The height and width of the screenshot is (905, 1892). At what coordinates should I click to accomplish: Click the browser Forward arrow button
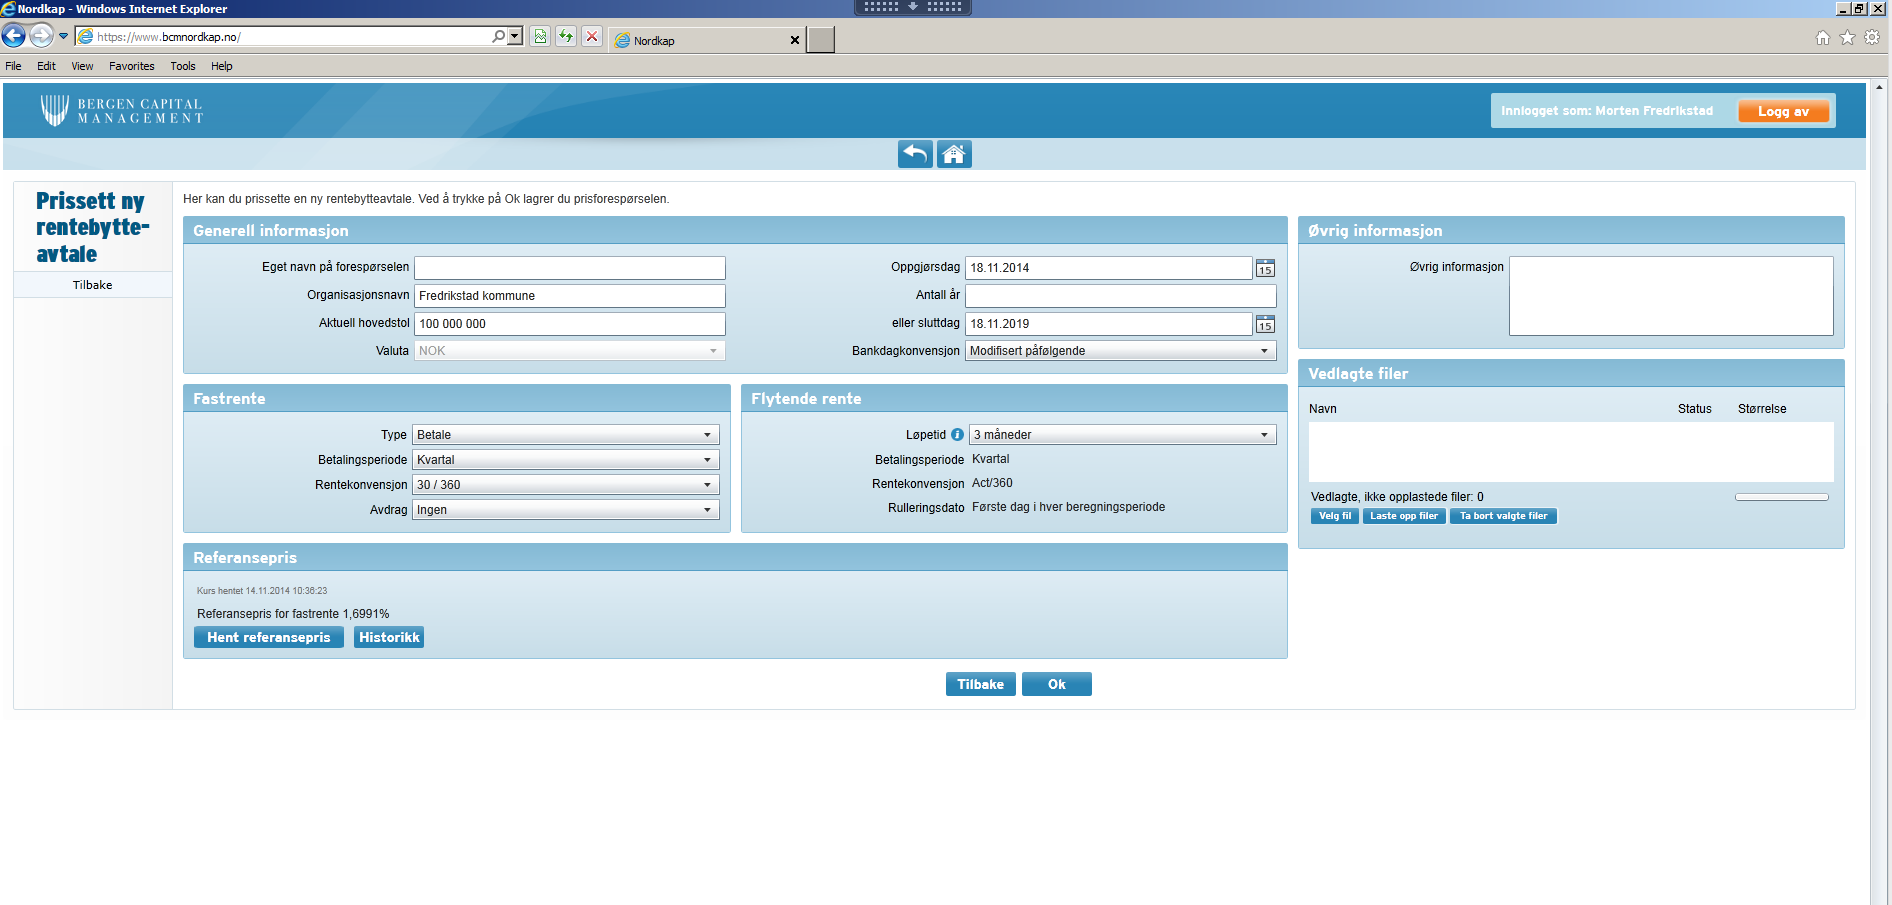pos(41,37)
